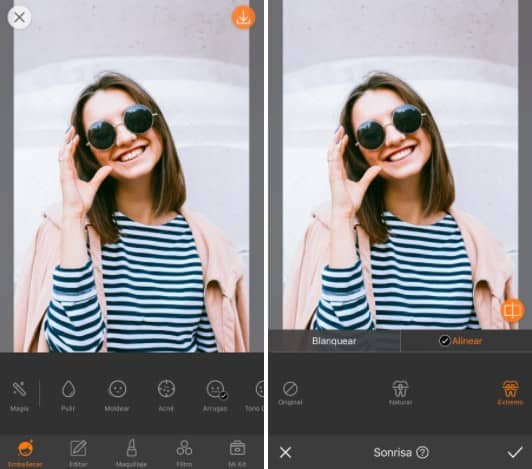Cancel the Sonrisa edit with the X
This screenshot has height=469, width=532.
point(285,452)
